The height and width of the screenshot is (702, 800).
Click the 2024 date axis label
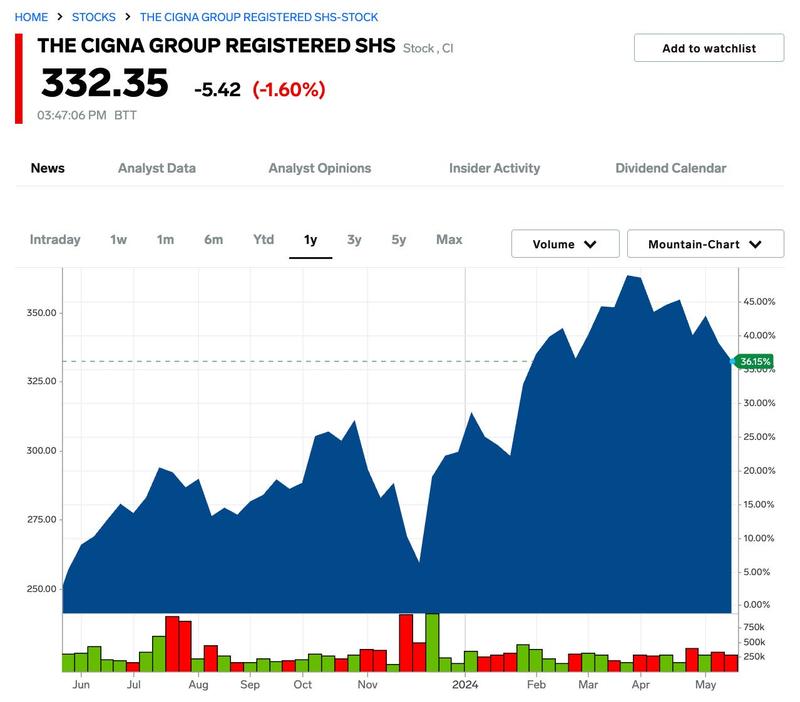pos(465,685)
